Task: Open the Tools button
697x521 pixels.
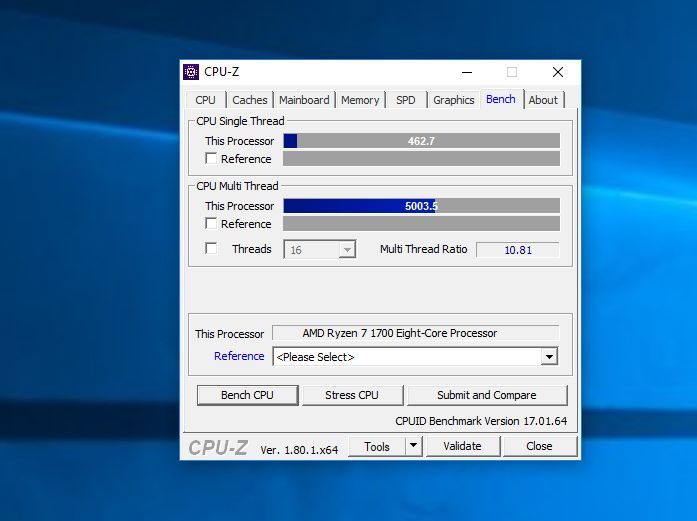Action: 377,446
